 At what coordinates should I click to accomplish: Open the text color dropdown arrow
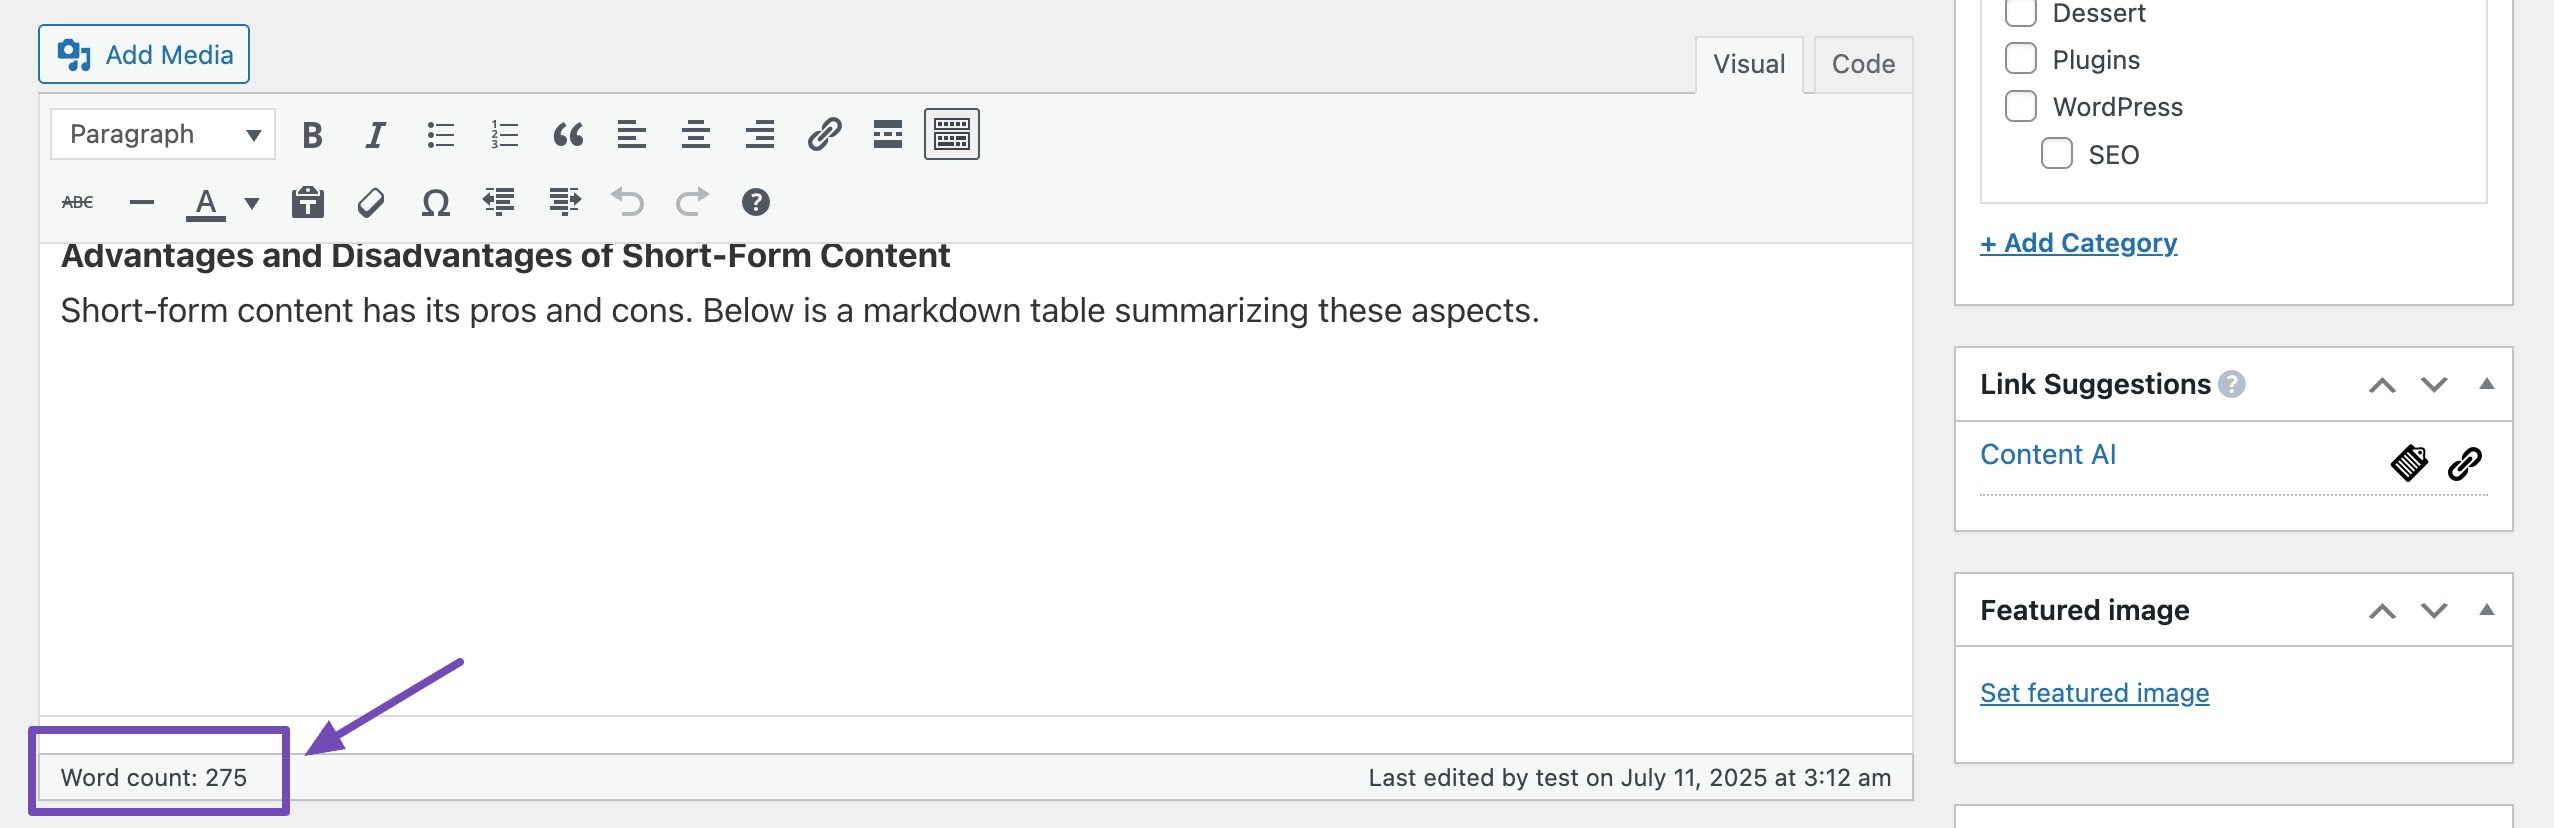252,203
